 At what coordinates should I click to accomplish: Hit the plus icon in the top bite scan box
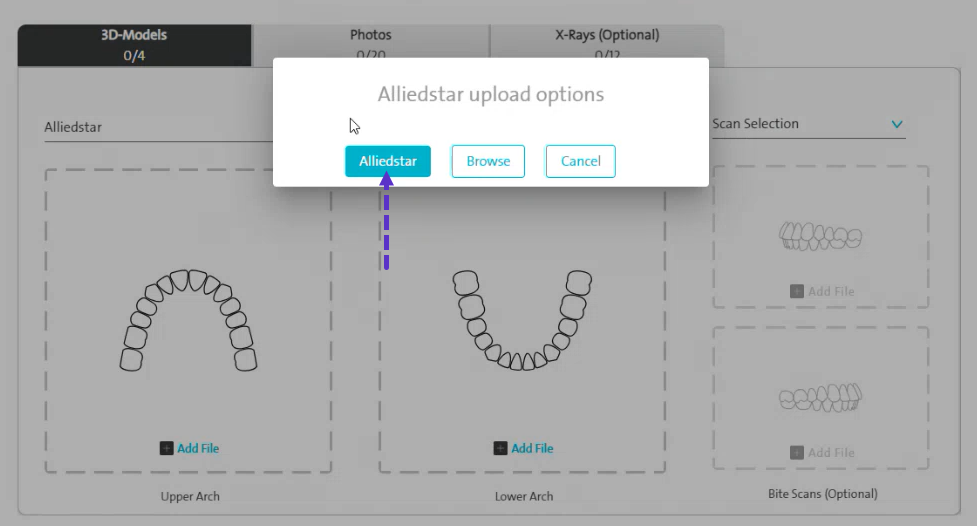pos(797,291)
